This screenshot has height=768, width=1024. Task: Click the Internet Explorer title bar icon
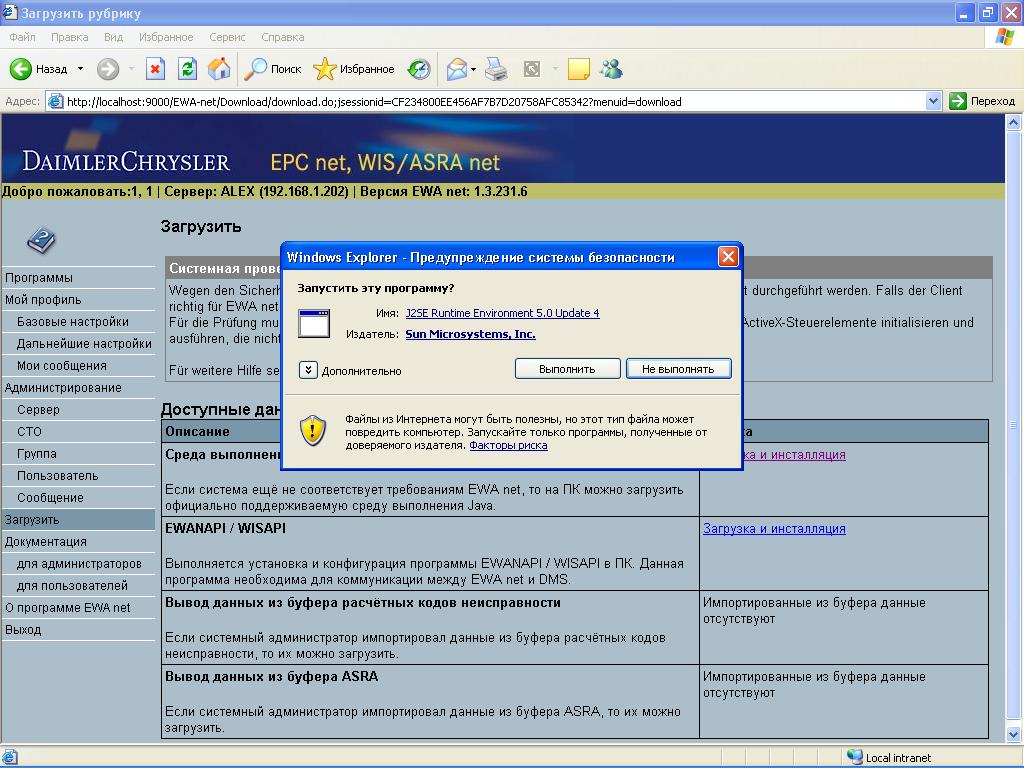click(x=9, y=12)
